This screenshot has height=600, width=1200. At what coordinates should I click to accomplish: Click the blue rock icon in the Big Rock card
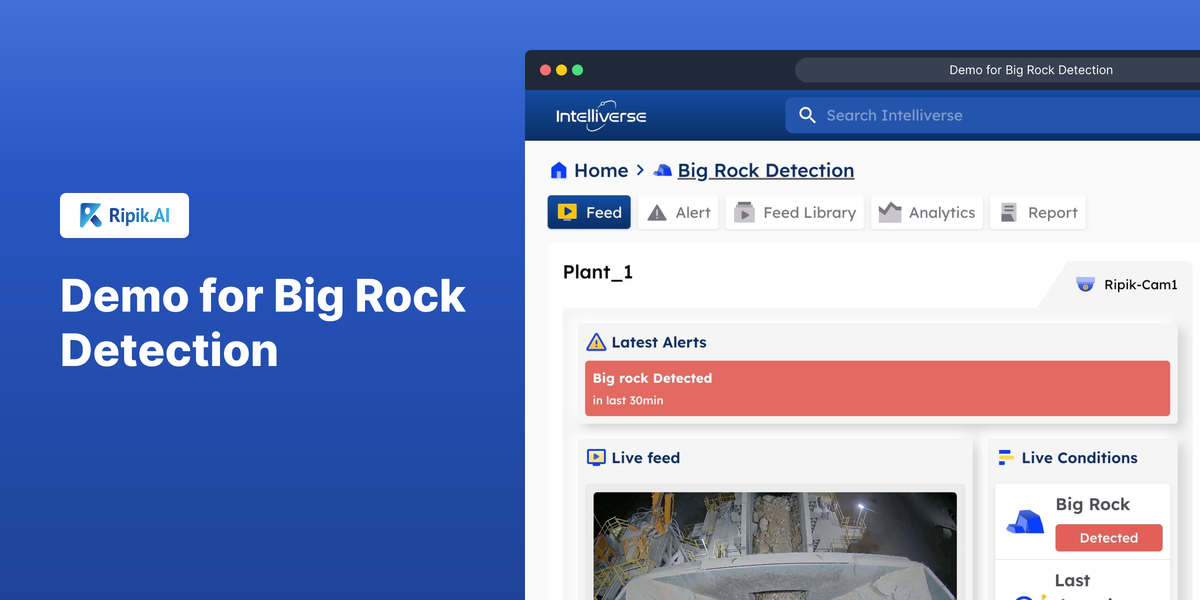point(1023,519)
